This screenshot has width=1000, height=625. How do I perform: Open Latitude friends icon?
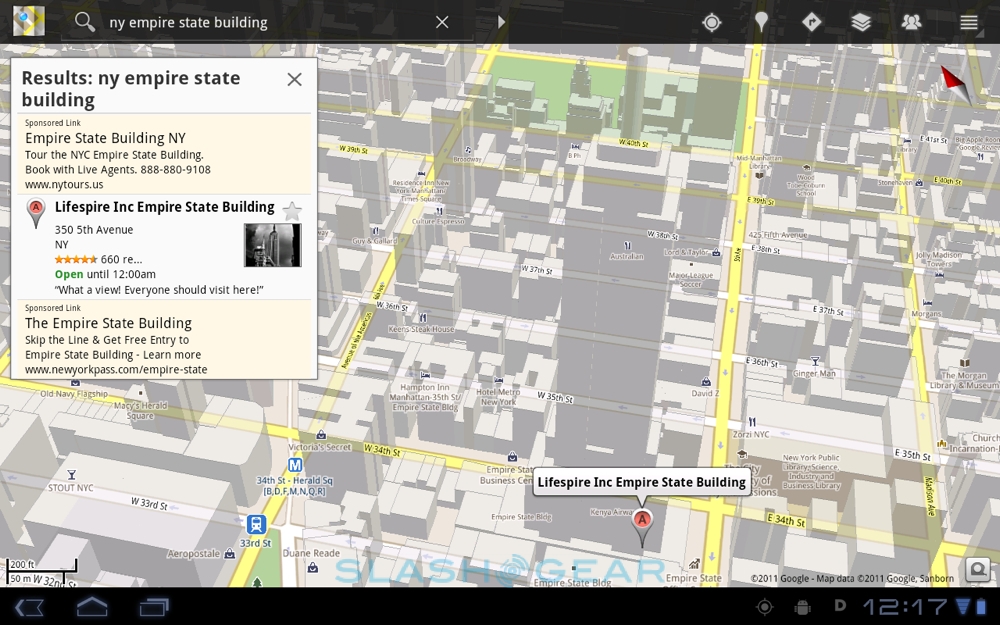point(911,22)
